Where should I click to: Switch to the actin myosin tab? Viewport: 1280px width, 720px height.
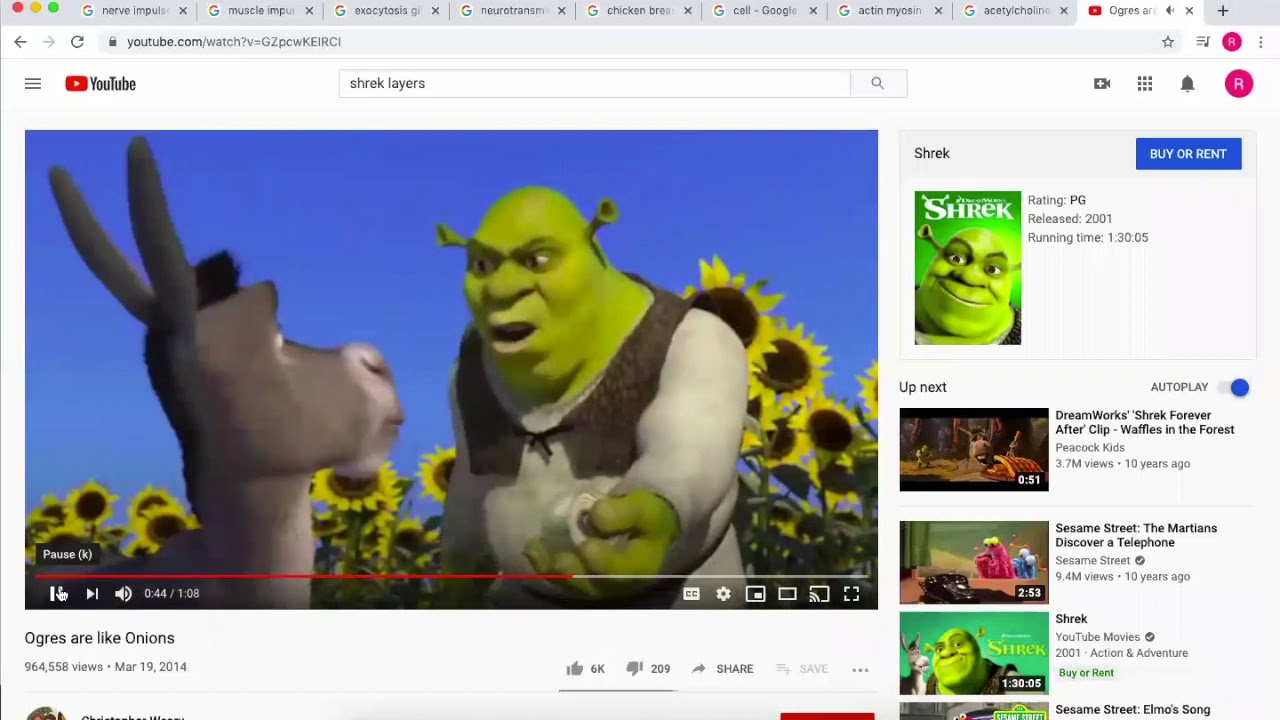(x=892, y=11)
